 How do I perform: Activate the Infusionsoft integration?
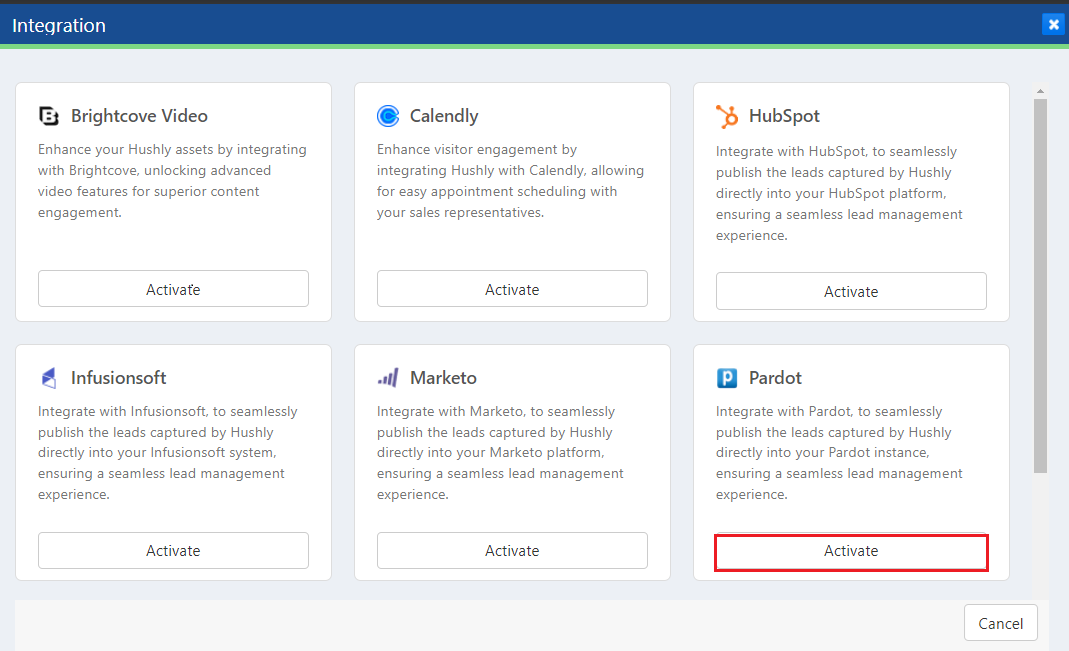173,550
